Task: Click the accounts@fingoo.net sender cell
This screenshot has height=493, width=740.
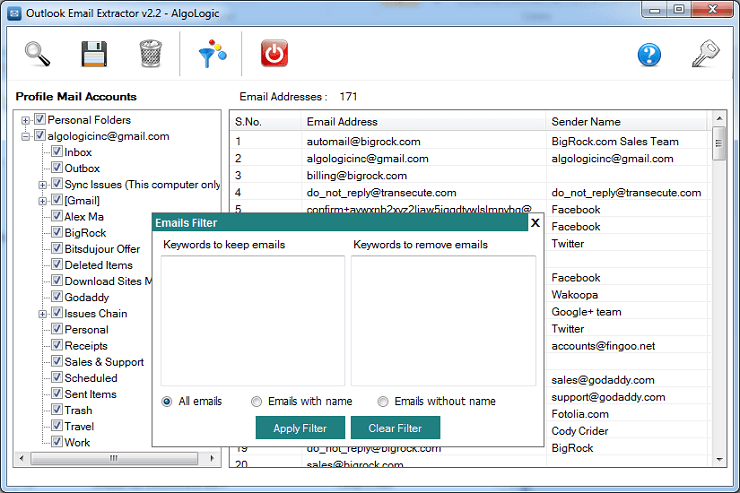Action: [x=603, y=346]
